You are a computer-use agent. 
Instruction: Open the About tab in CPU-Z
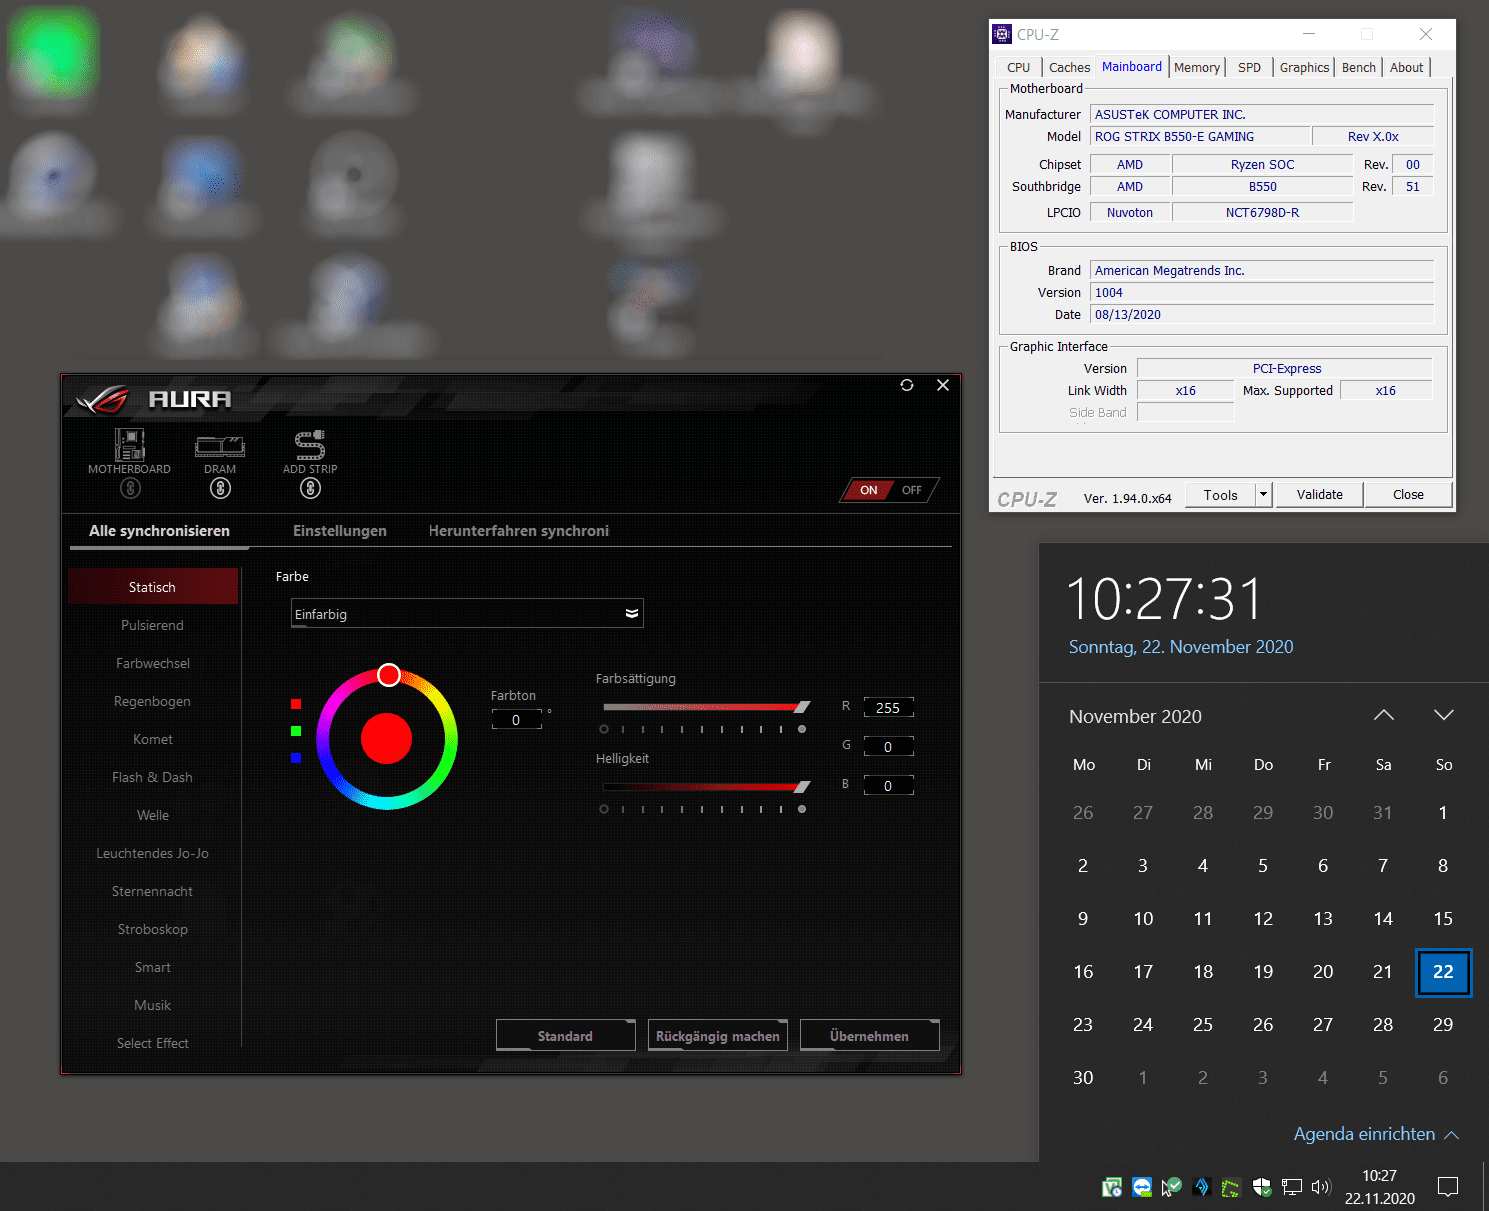point(1406,67)
